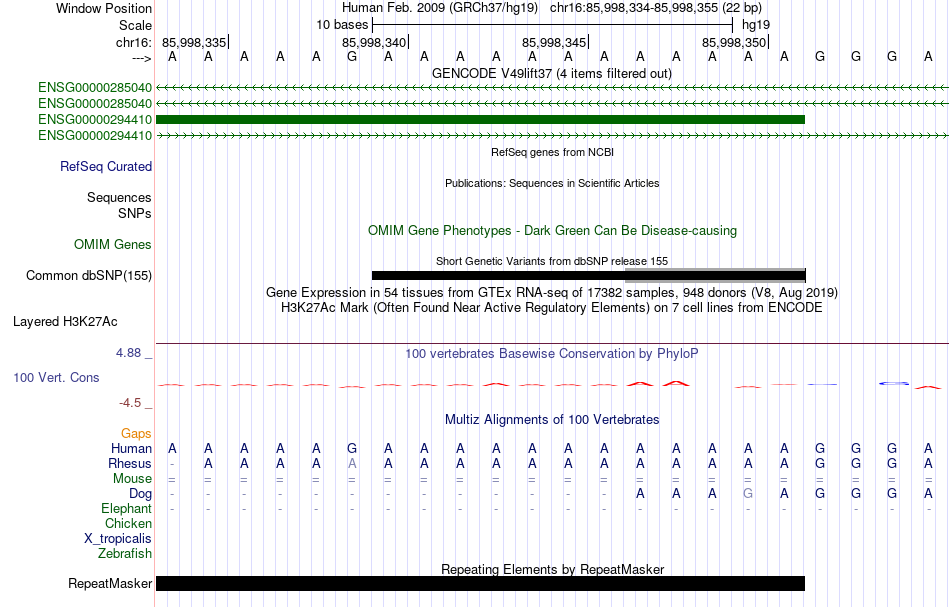950x607 pixels.
Task: Select the thick ENSG00000294410 exon bar
Action: [x=480, y=119]
